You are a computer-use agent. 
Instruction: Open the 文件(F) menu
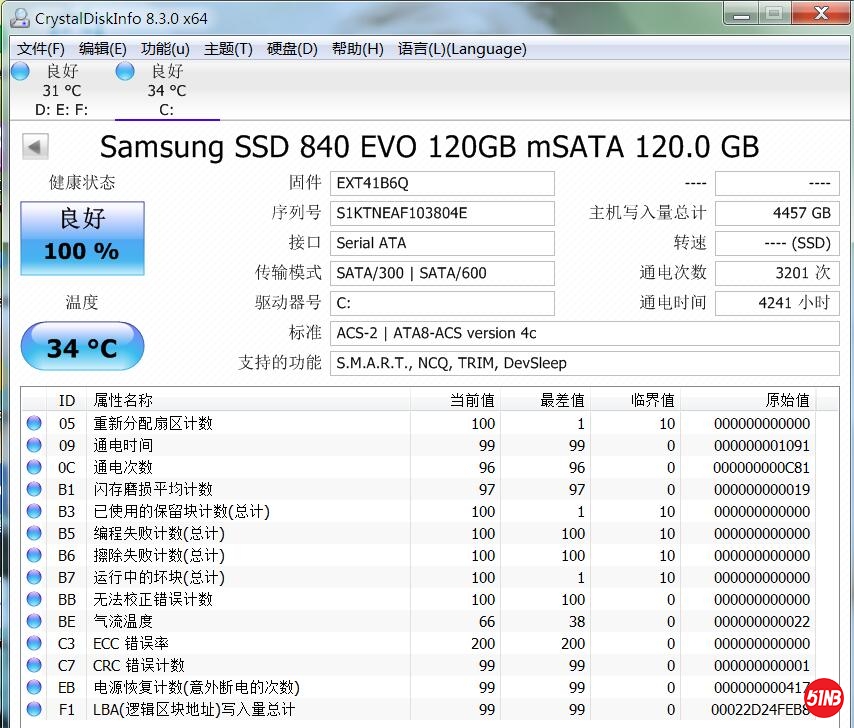tap(41, 49)
